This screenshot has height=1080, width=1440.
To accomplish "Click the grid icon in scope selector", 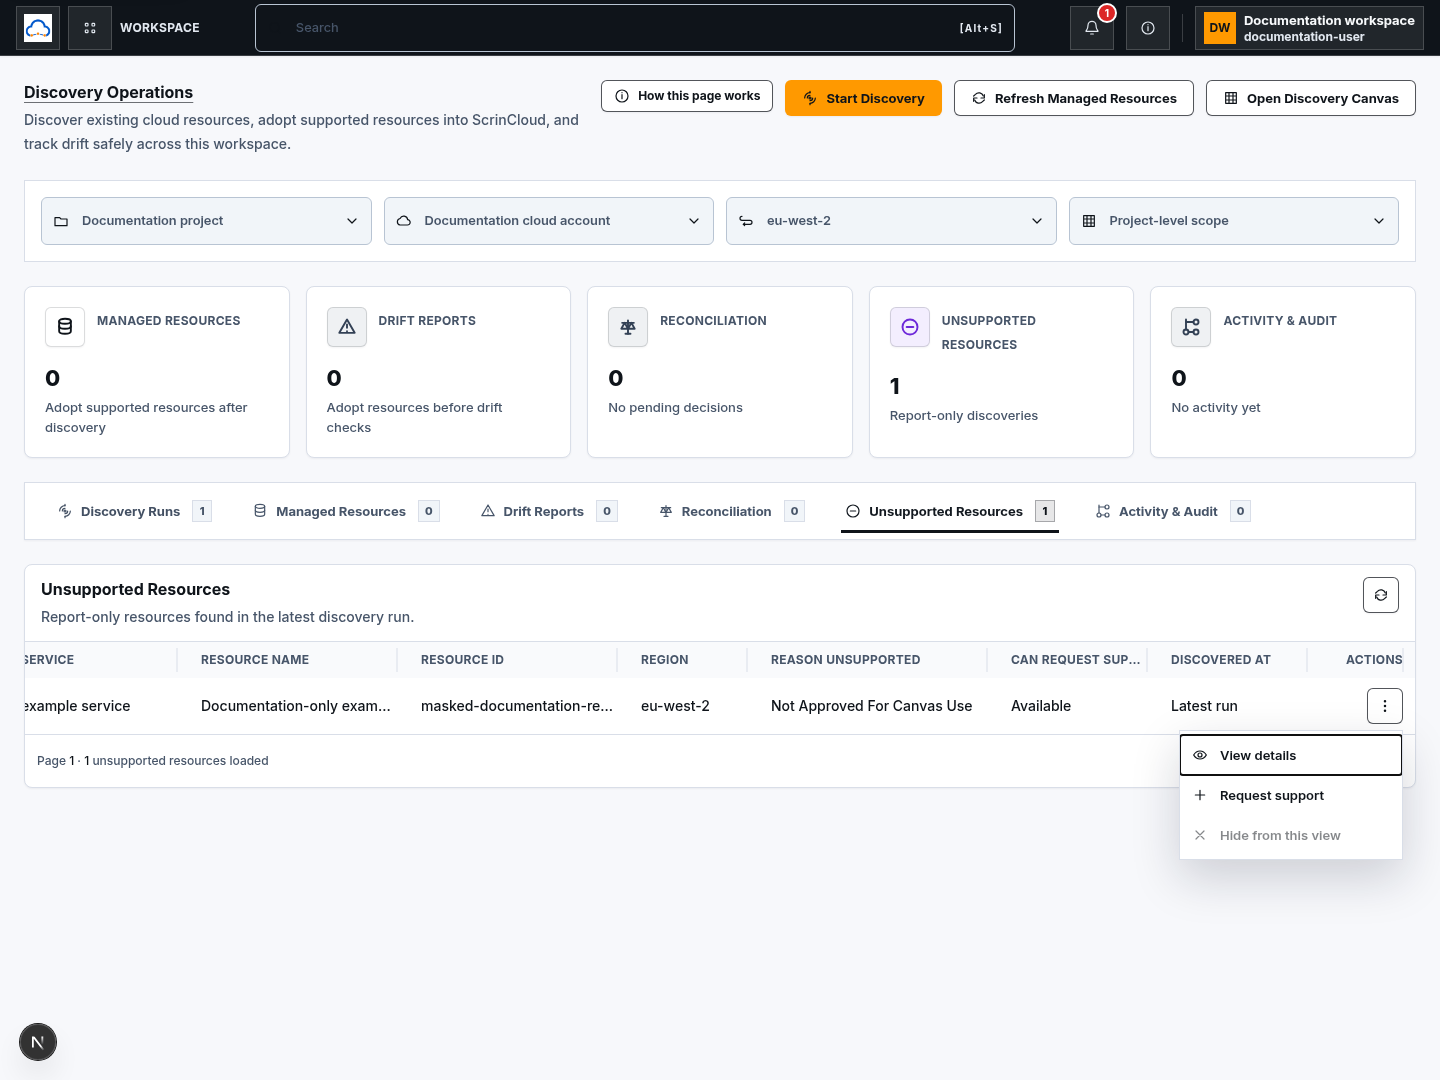I will coord(1089,221).
